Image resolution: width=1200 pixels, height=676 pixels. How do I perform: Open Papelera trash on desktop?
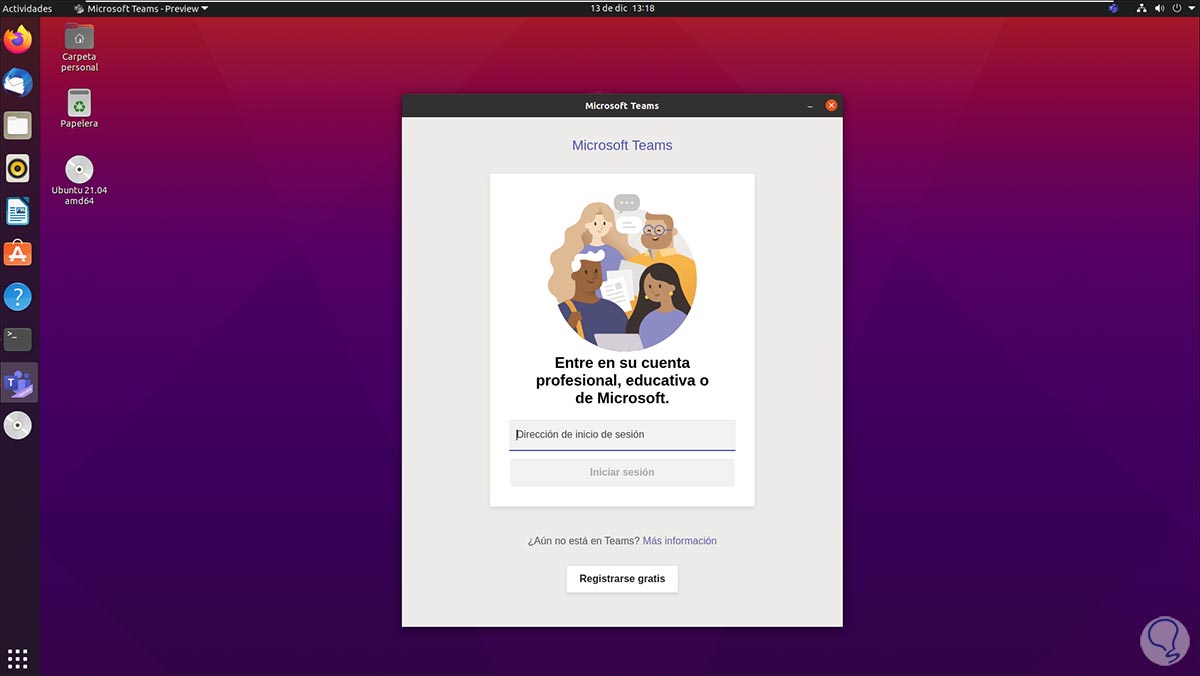pos(79,108)
